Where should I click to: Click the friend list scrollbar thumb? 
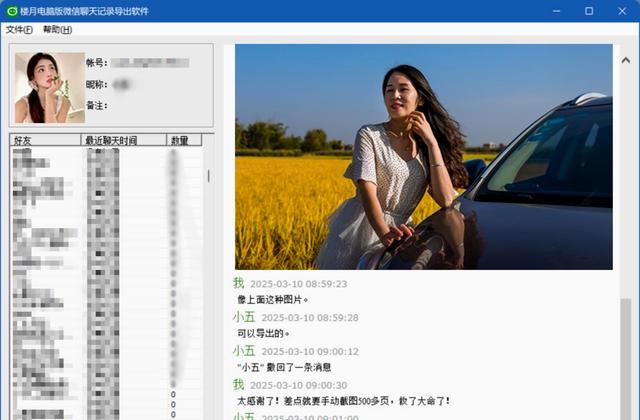[208, 176]
